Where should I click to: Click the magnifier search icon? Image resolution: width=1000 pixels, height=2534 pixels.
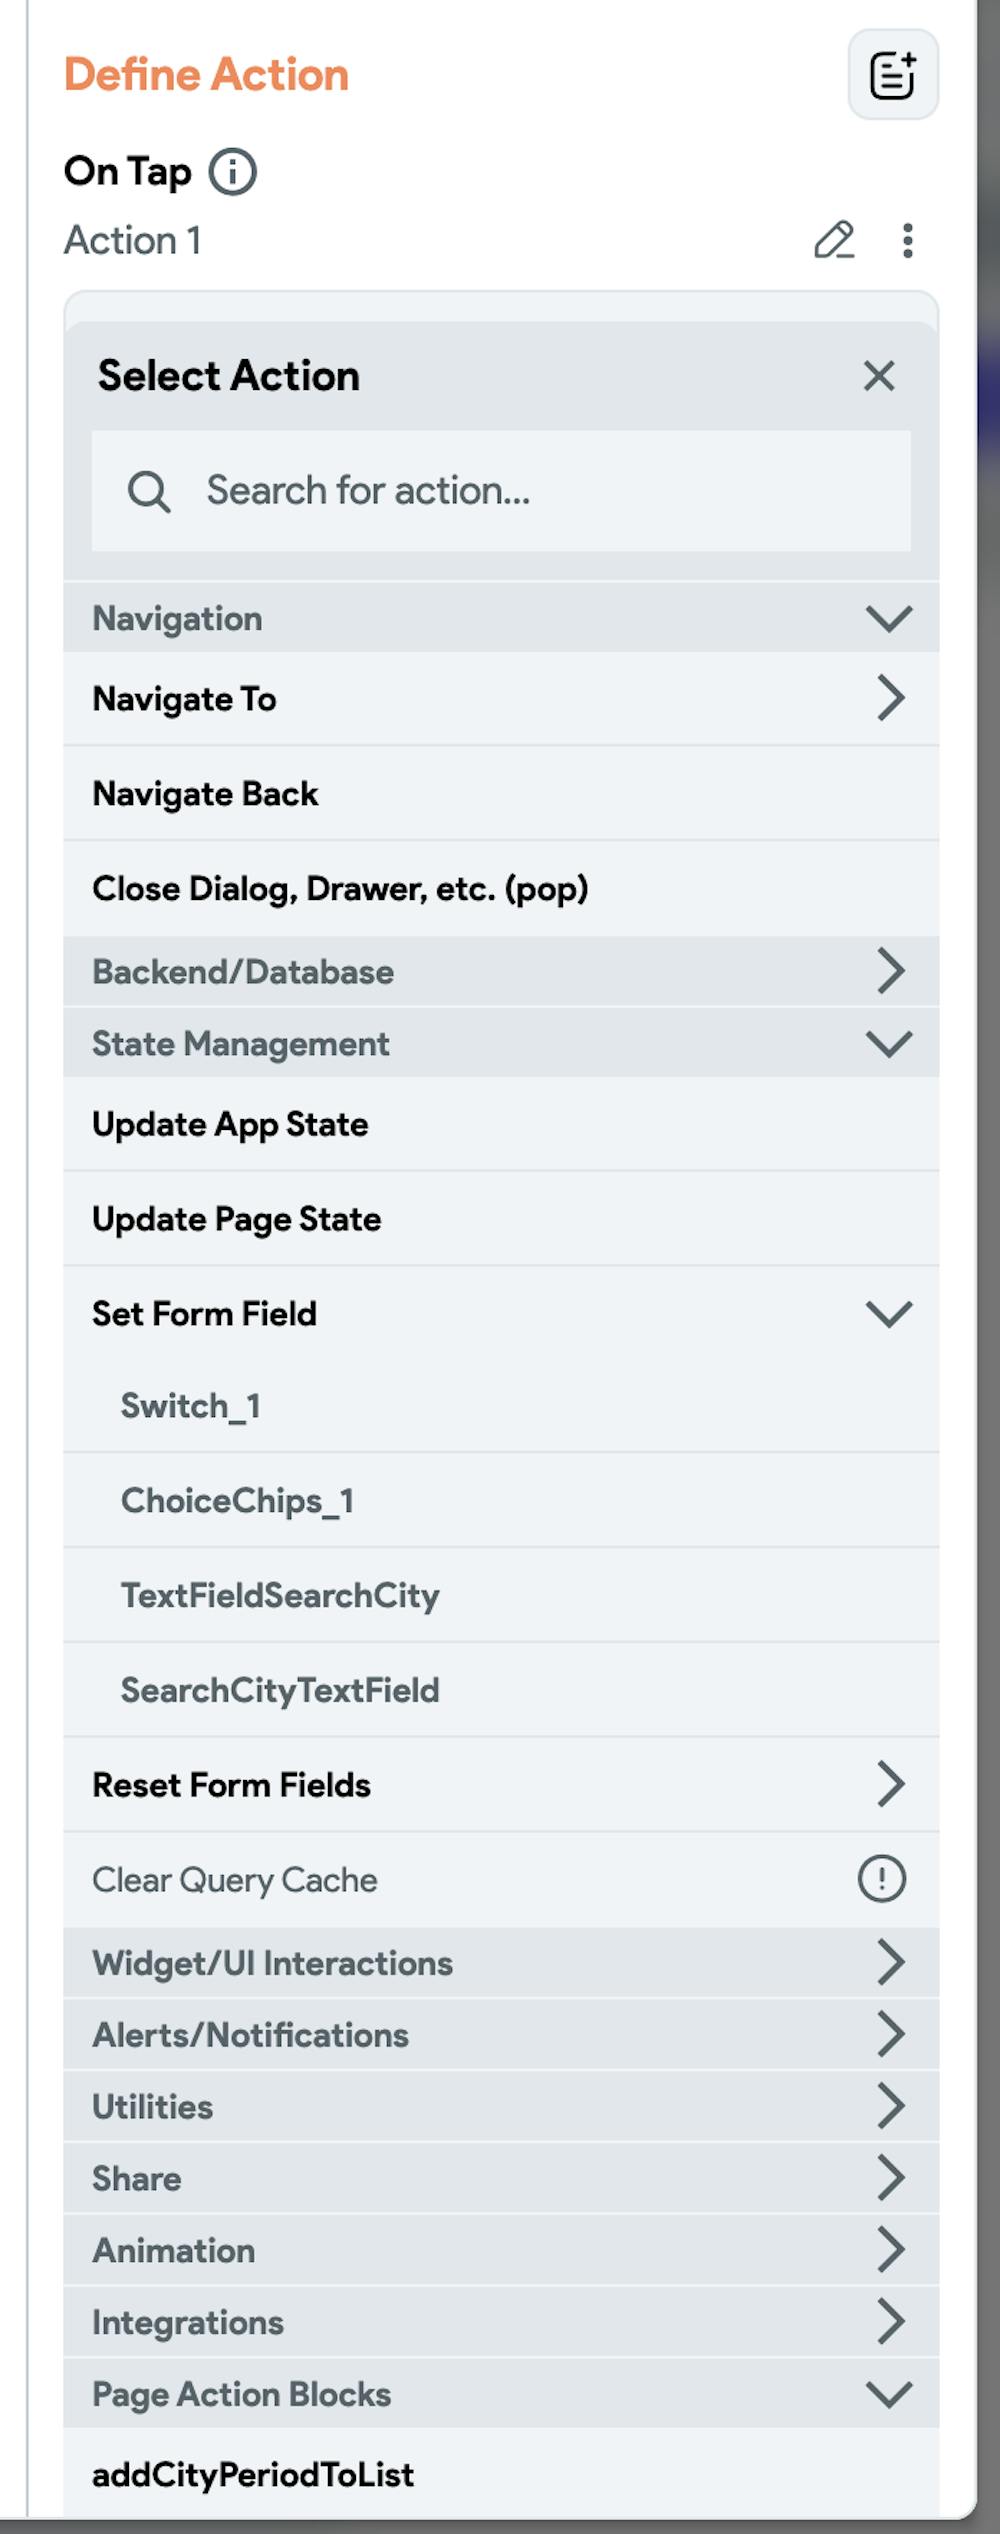(x=149, y=491)
